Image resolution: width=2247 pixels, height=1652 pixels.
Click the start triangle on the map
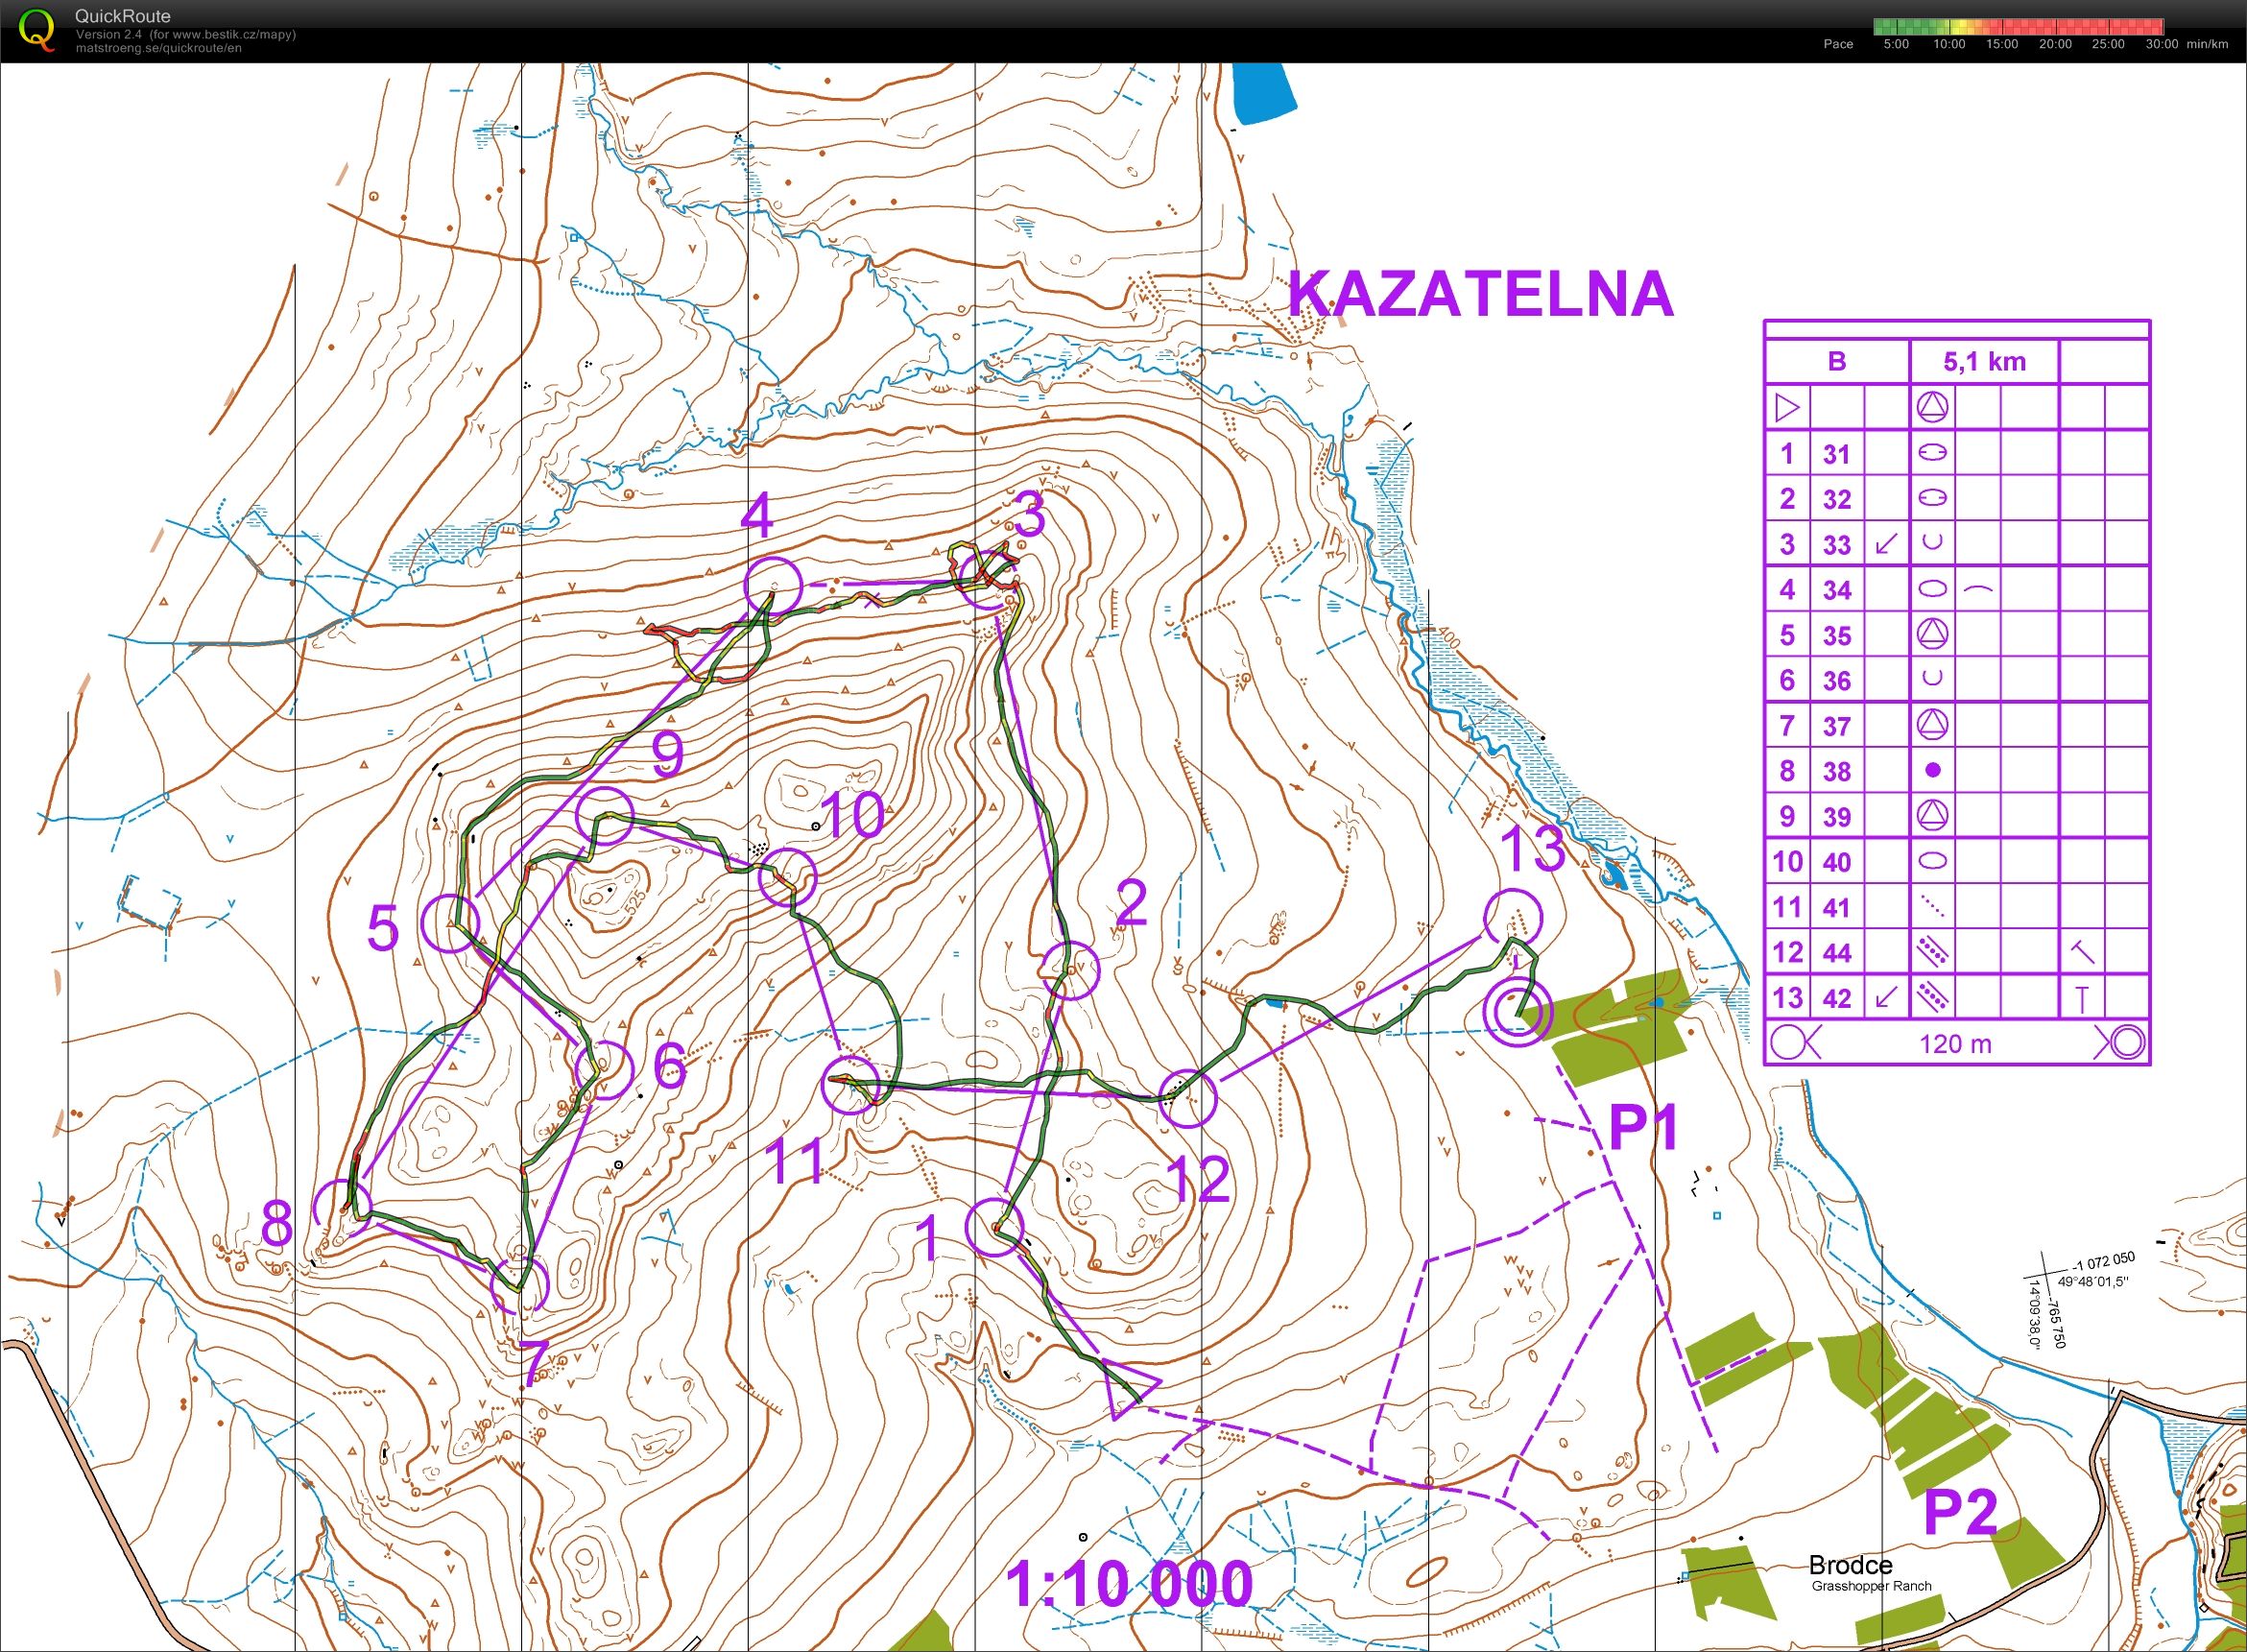point(1131,1389)
